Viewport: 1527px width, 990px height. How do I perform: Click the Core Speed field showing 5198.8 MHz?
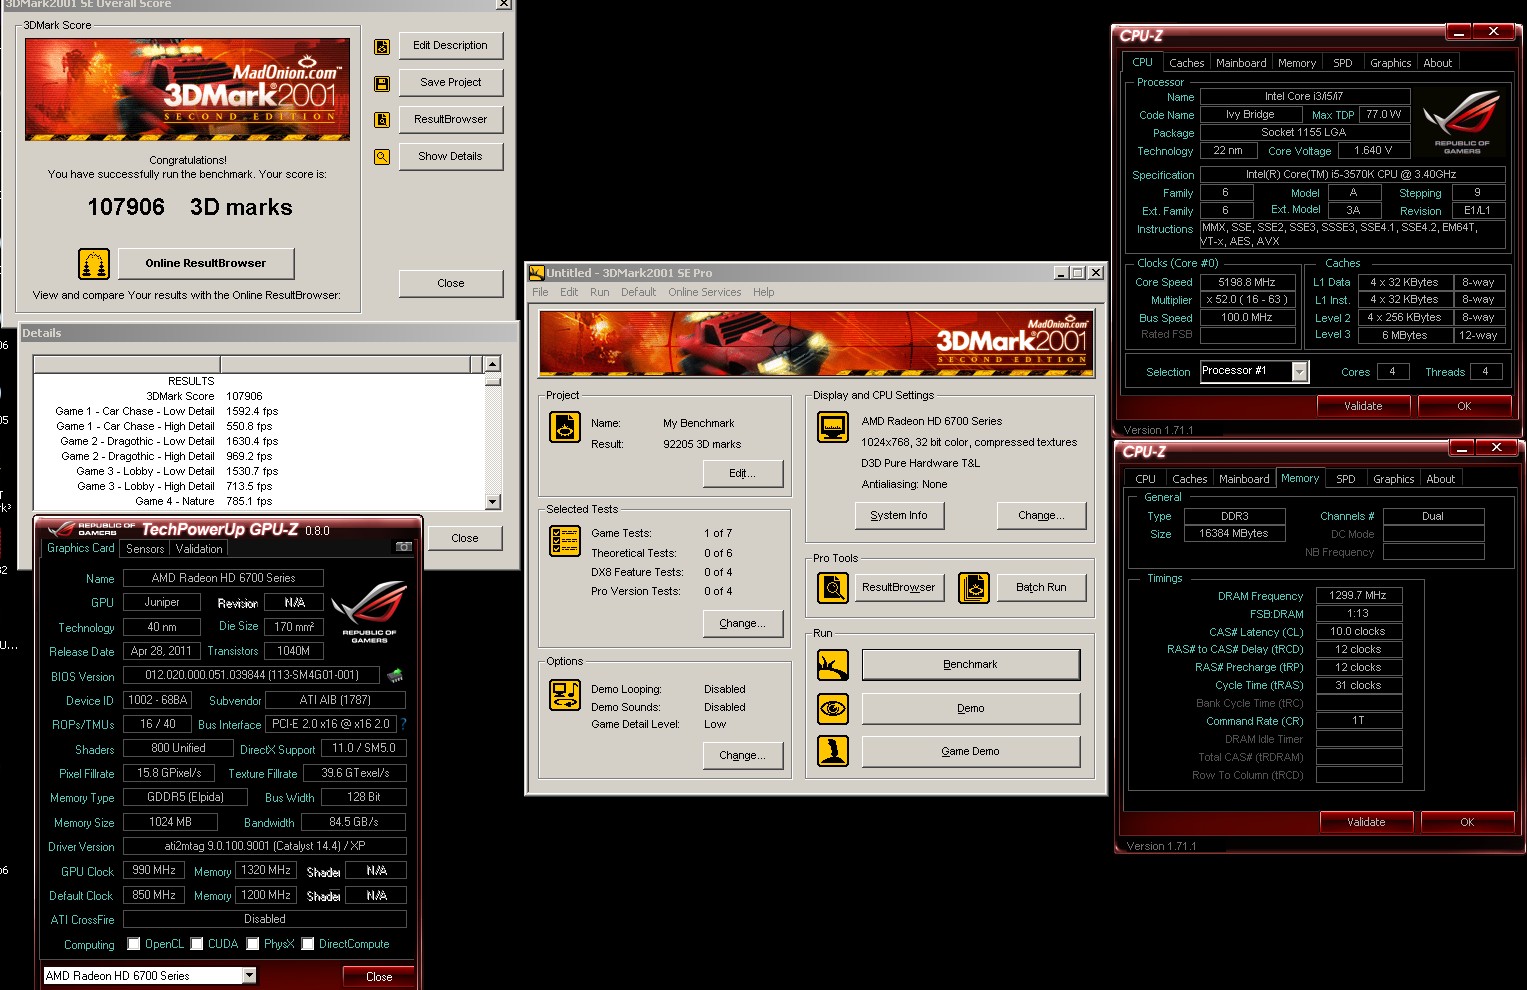1247,282
